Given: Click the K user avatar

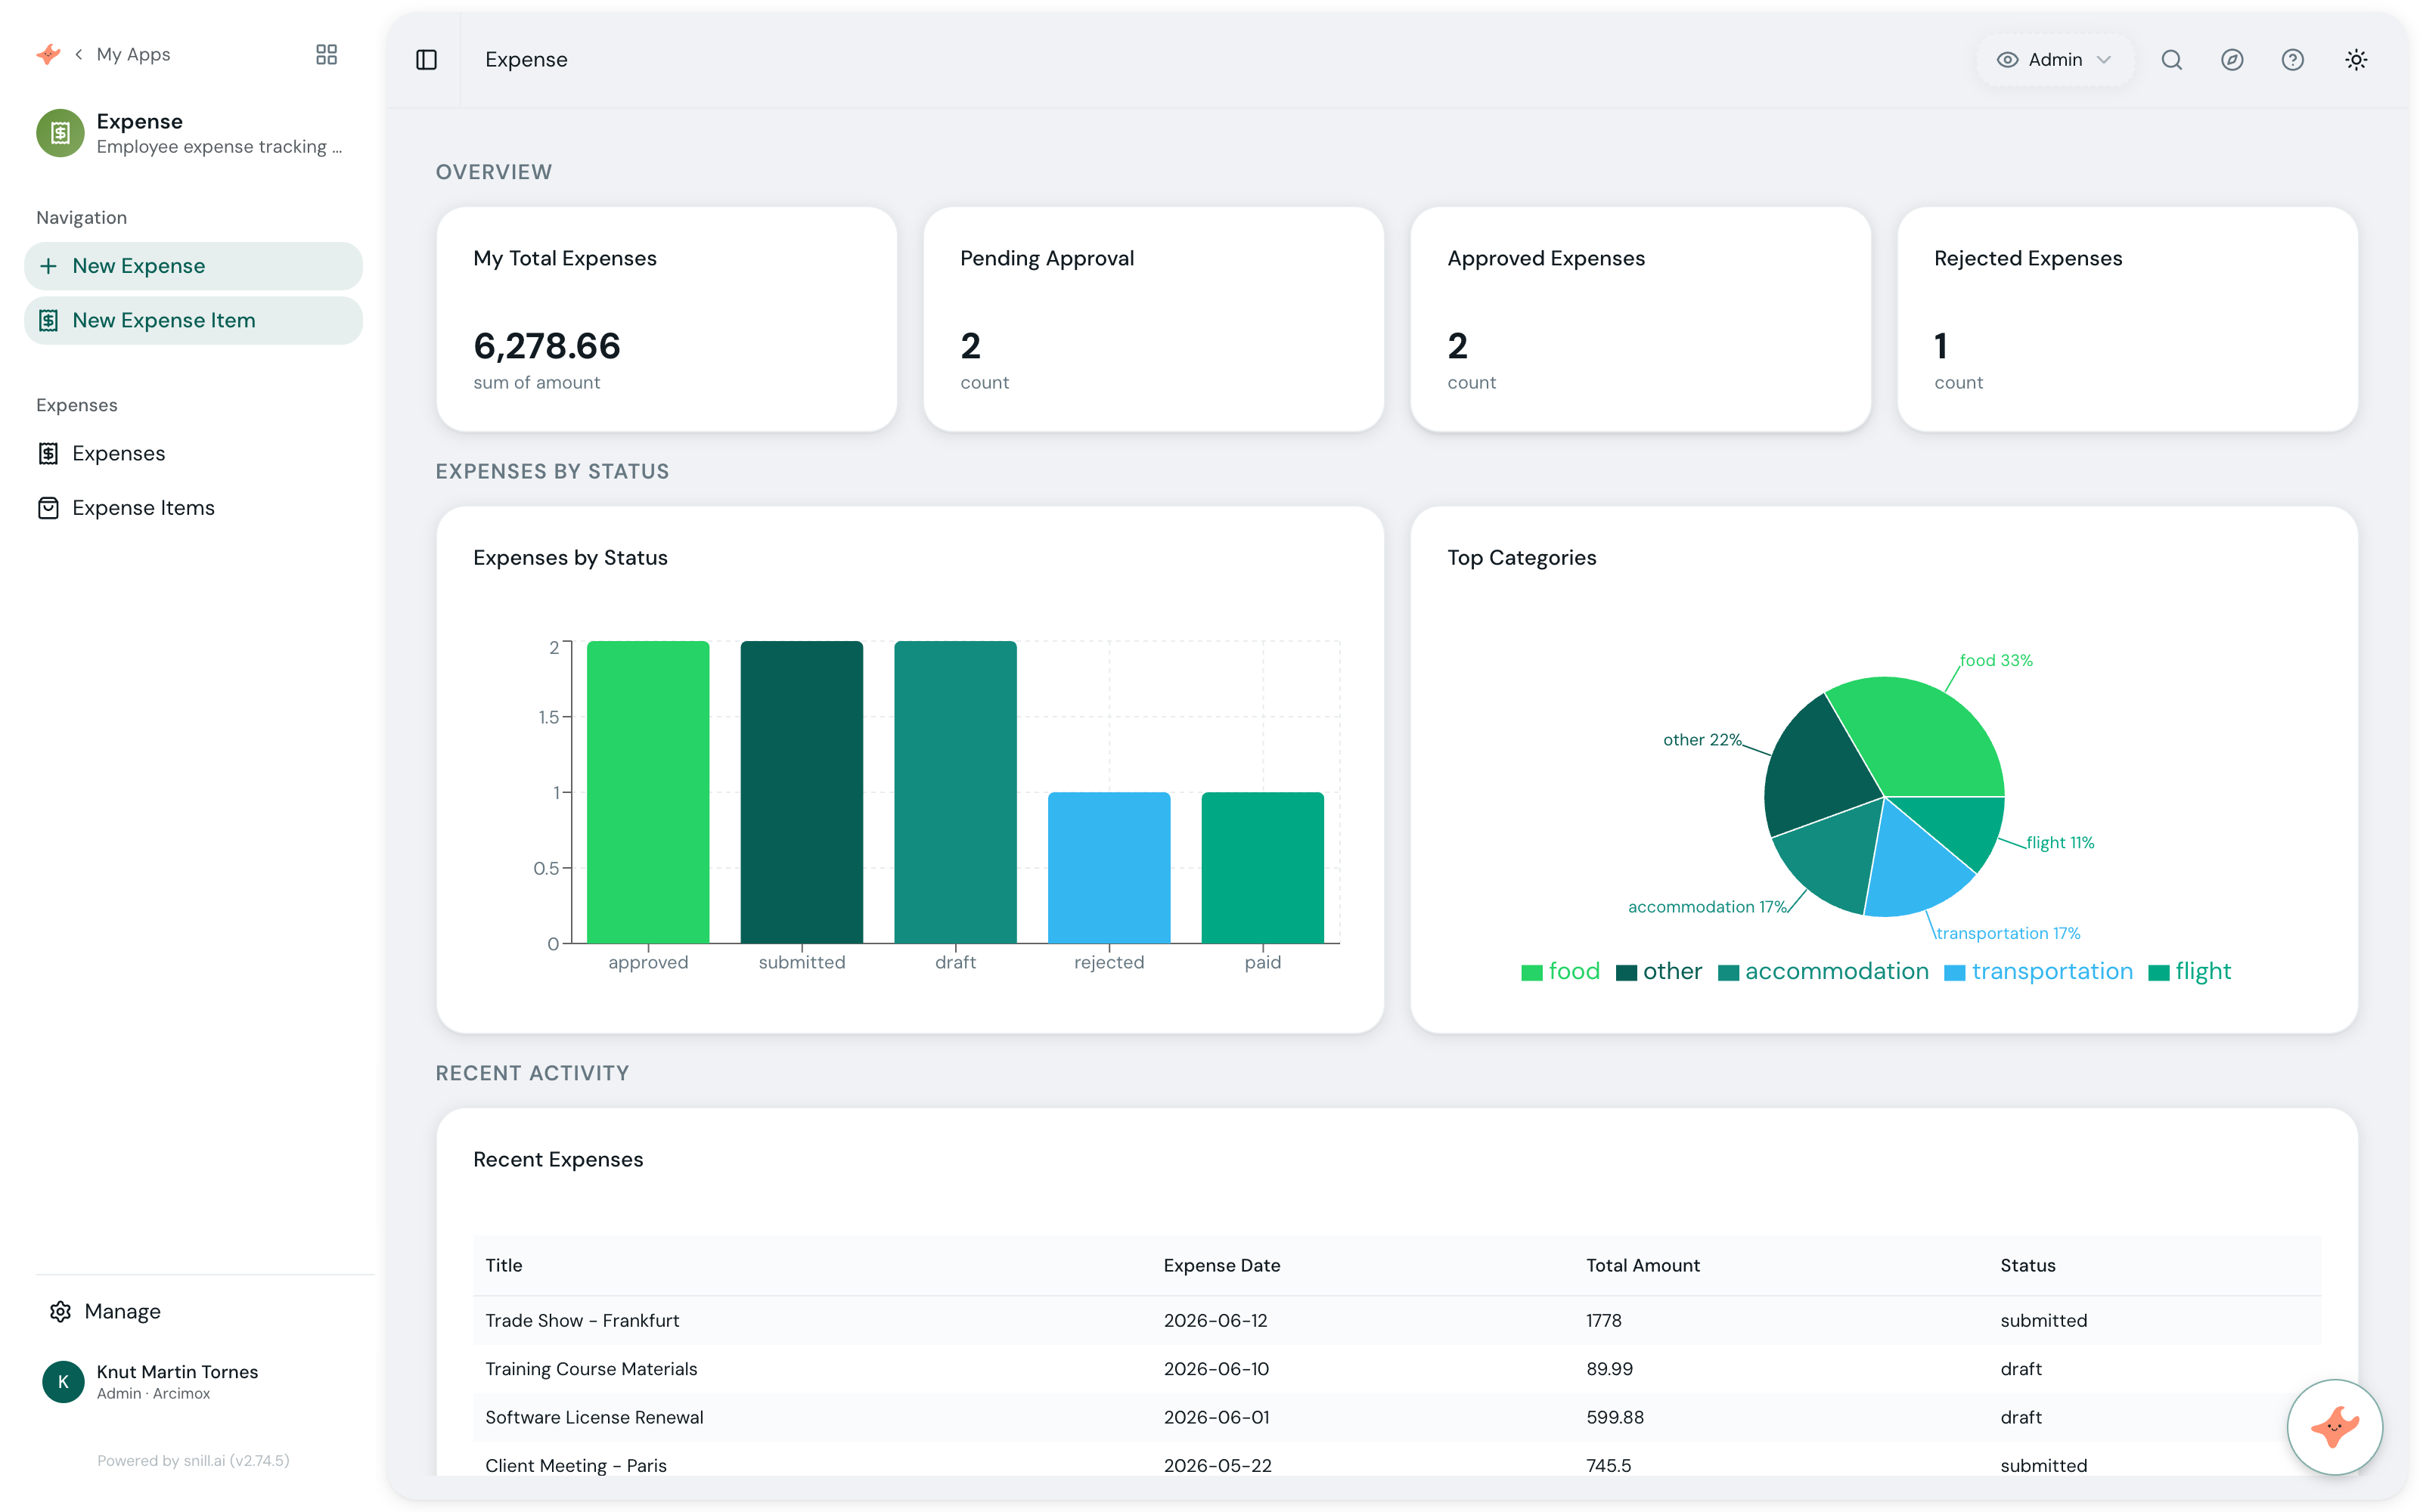Looking at the screenshot, I should (63, 1381).
